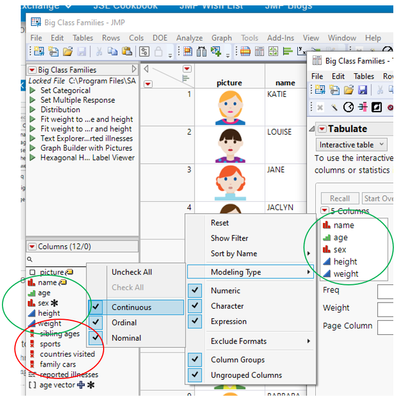399x400 pixels.
Task: Click Uncheck All in the submenu
Action: pyautogui.click(x=132, y=272)
